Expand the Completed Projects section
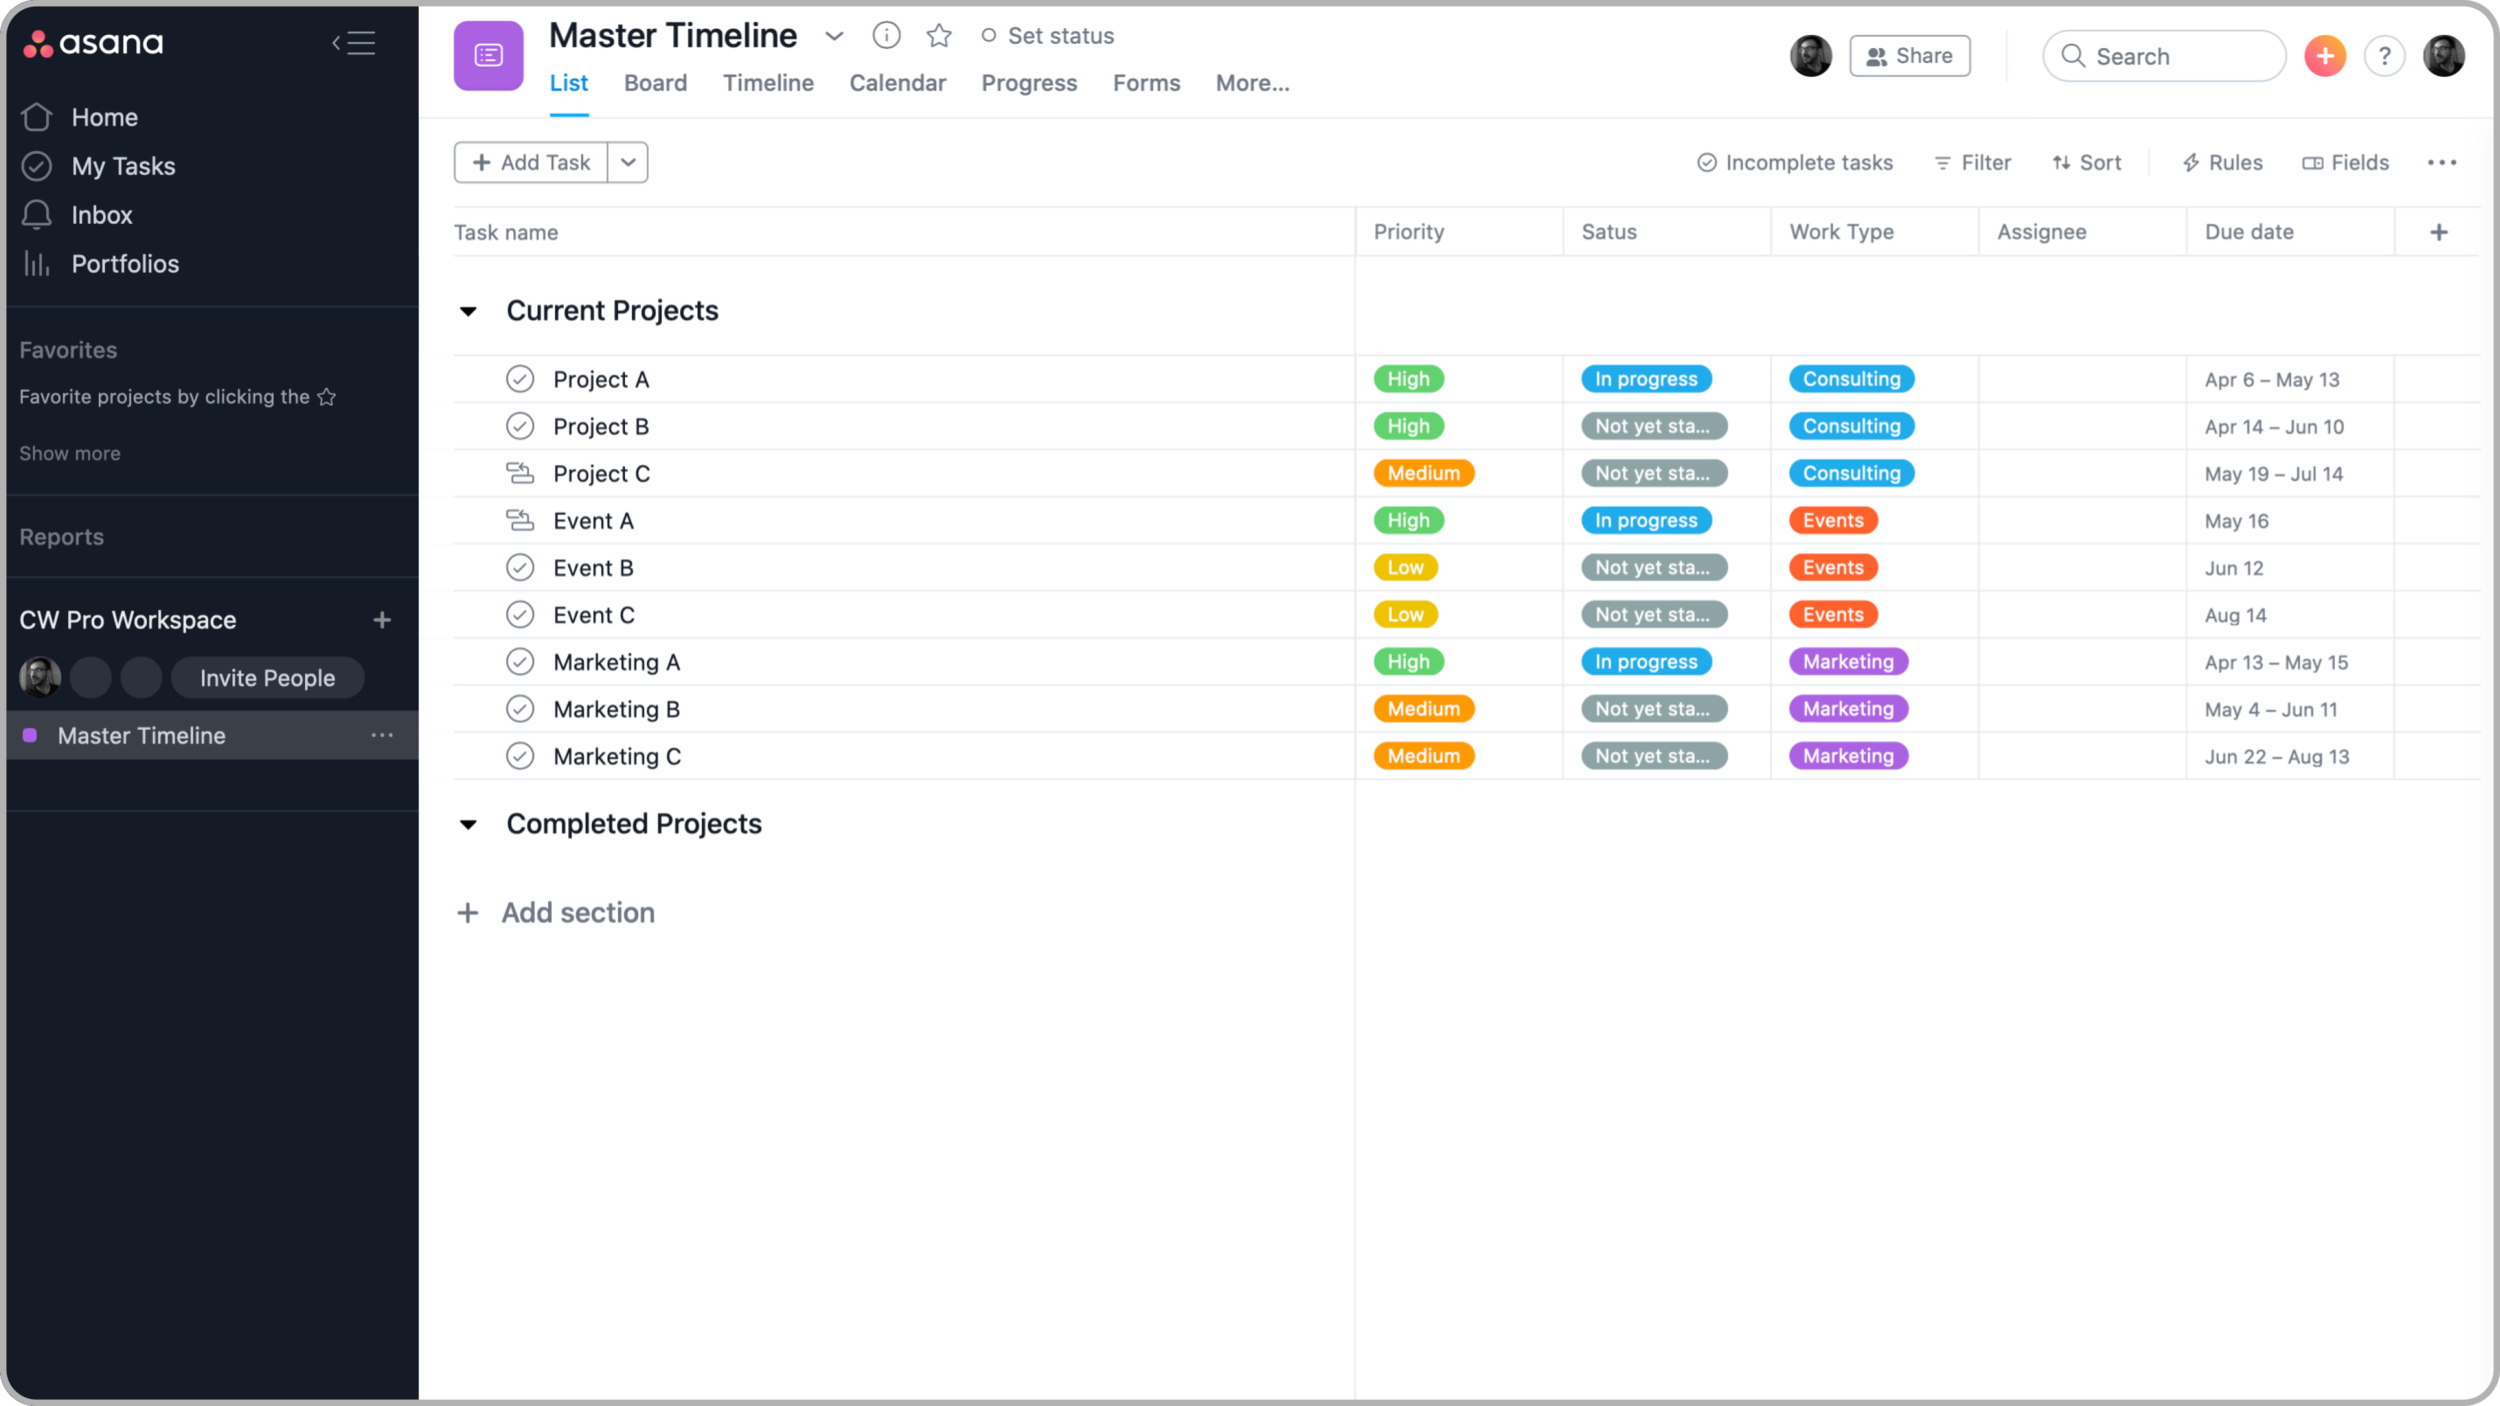 469,824
